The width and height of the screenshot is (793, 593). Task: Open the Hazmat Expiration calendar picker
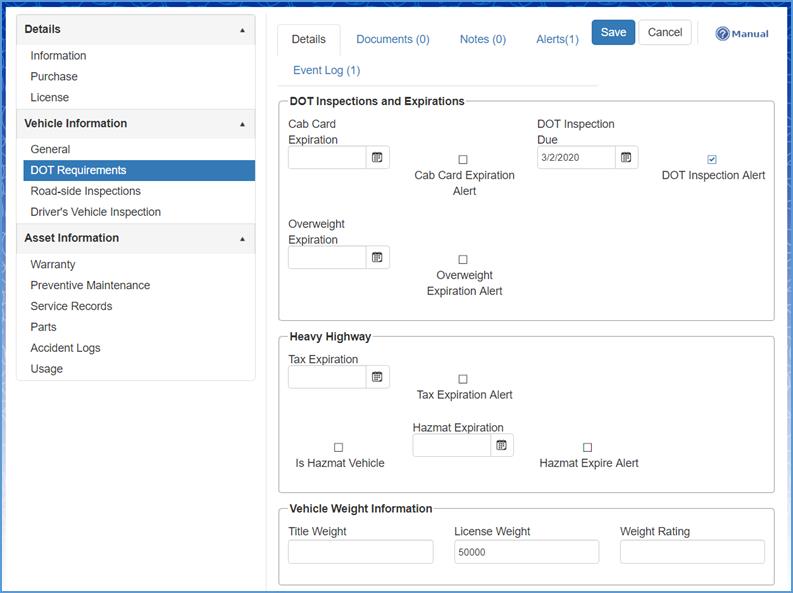502,445
